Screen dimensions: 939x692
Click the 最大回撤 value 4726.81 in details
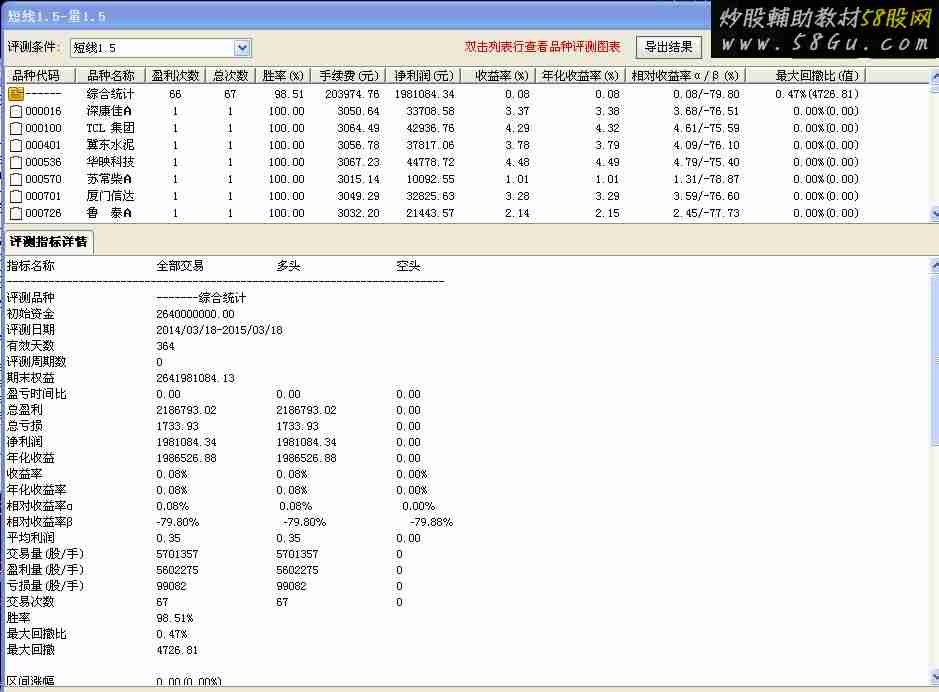tap(177, 650)
